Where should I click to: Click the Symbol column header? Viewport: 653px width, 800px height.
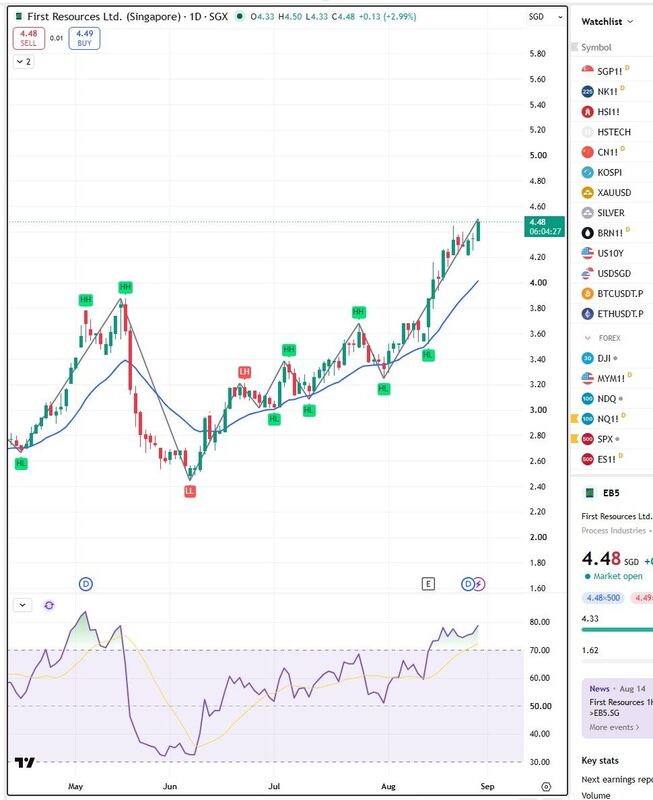[596, 47]
